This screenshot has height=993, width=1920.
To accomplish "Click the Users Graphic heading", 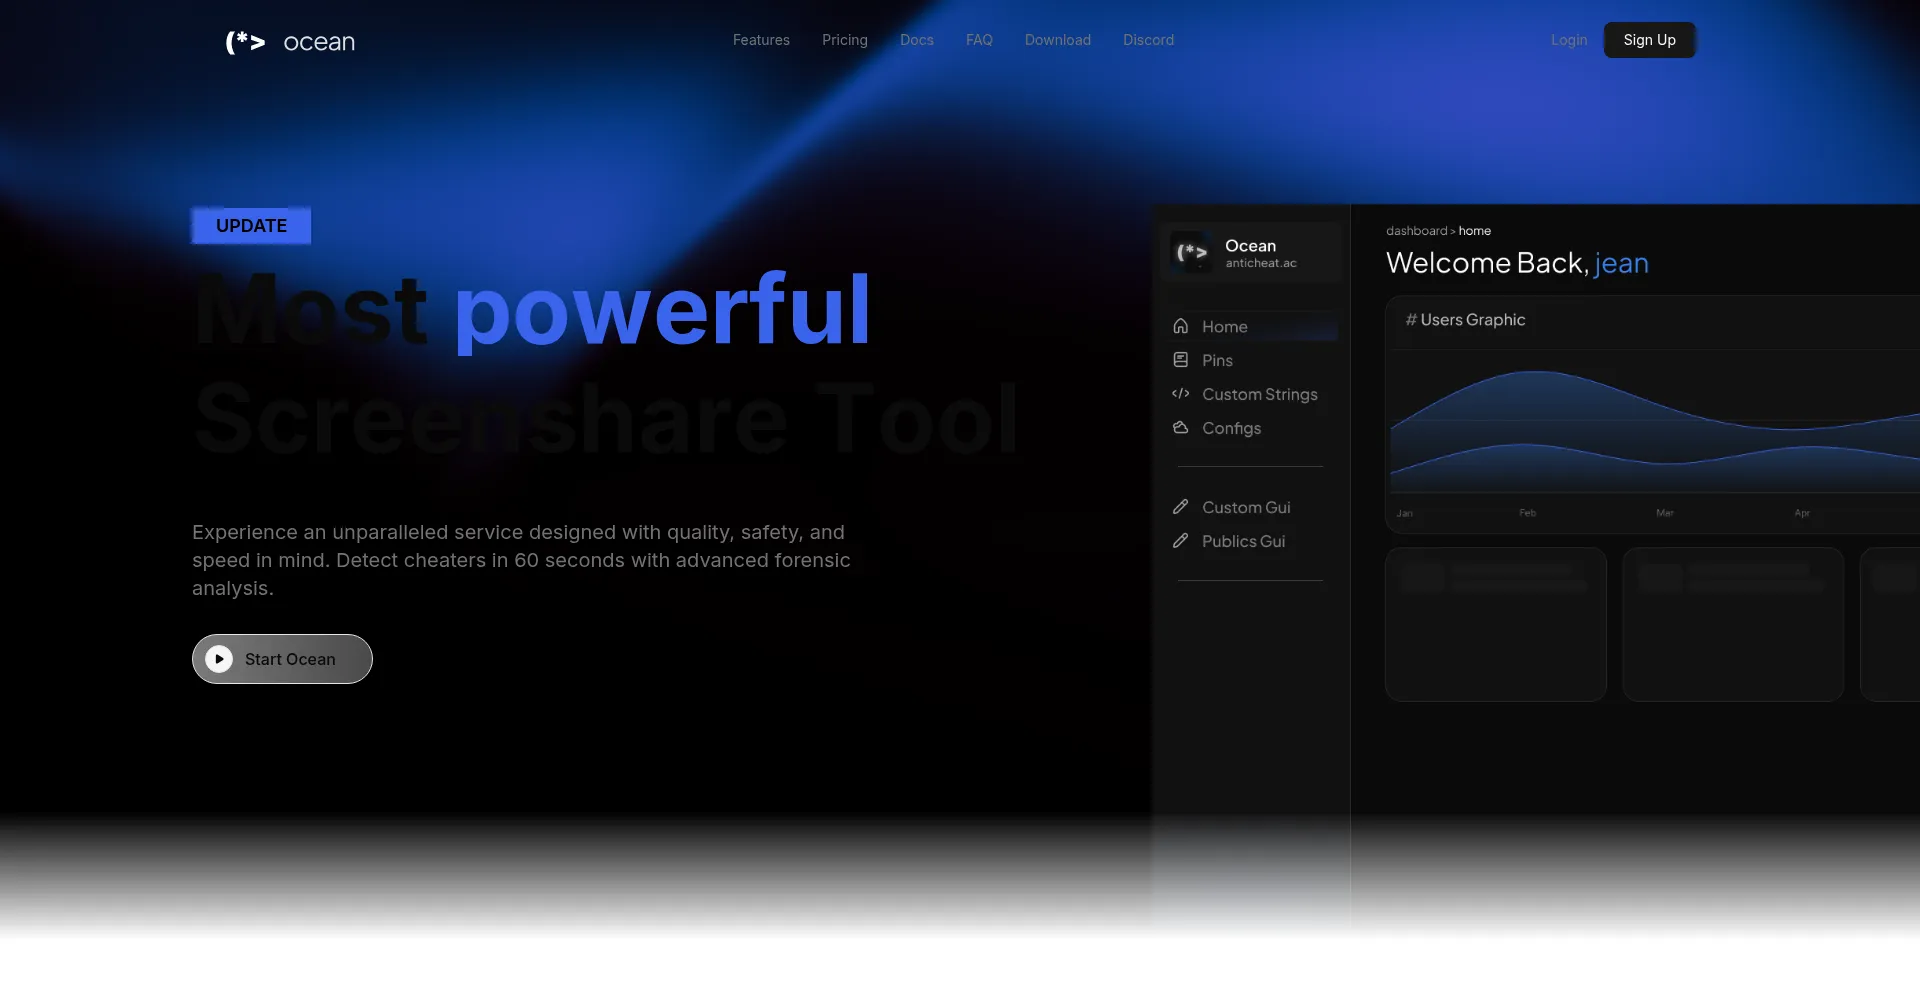I will click(x=1472, y=320).
